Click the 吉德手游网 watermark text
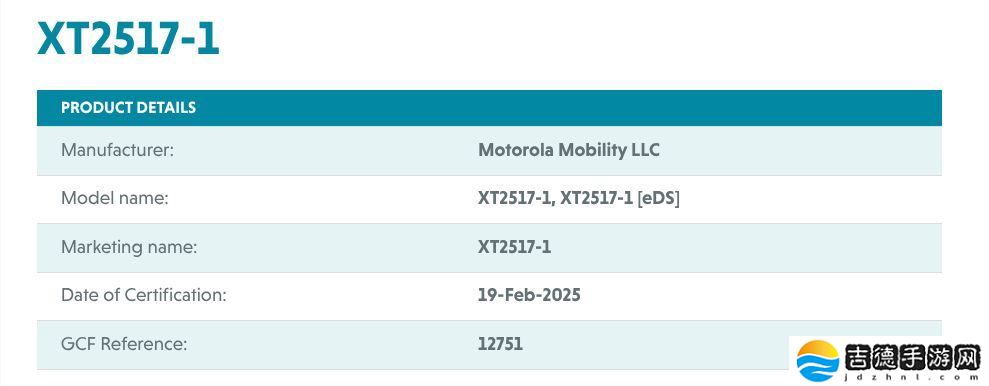 (x=913, y=356)
